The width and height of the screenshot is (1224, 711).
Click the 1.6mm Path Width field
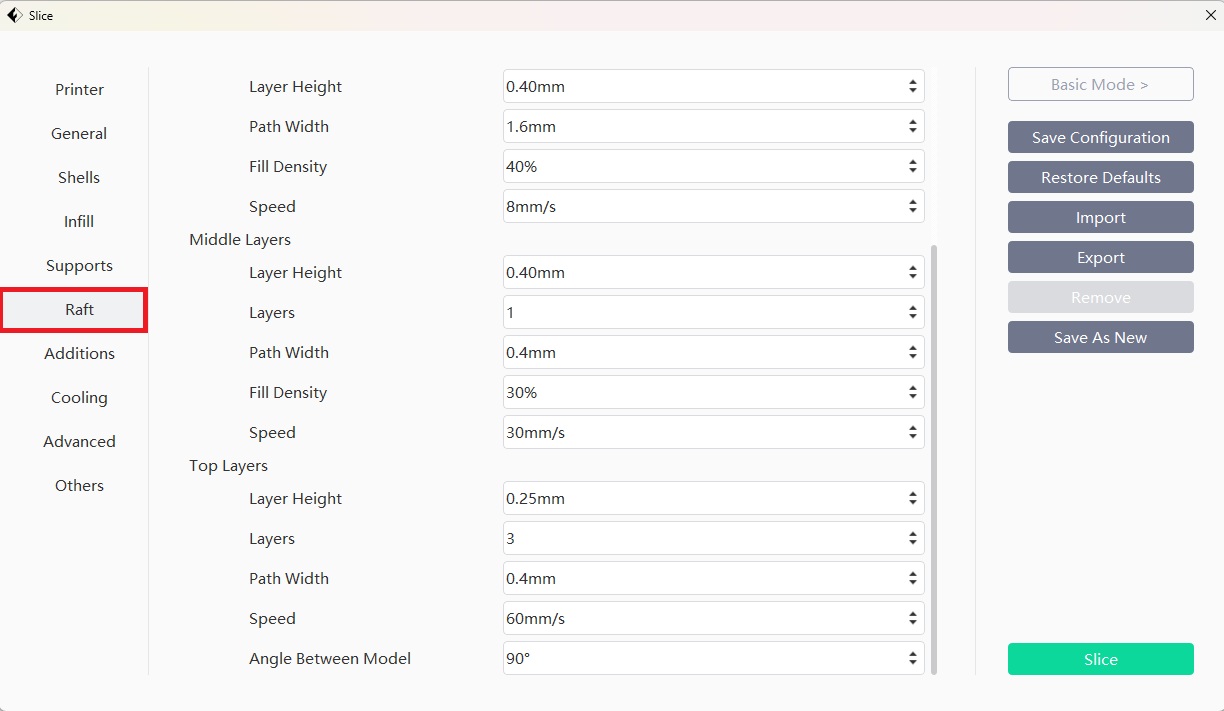click(x=700, y=127)
